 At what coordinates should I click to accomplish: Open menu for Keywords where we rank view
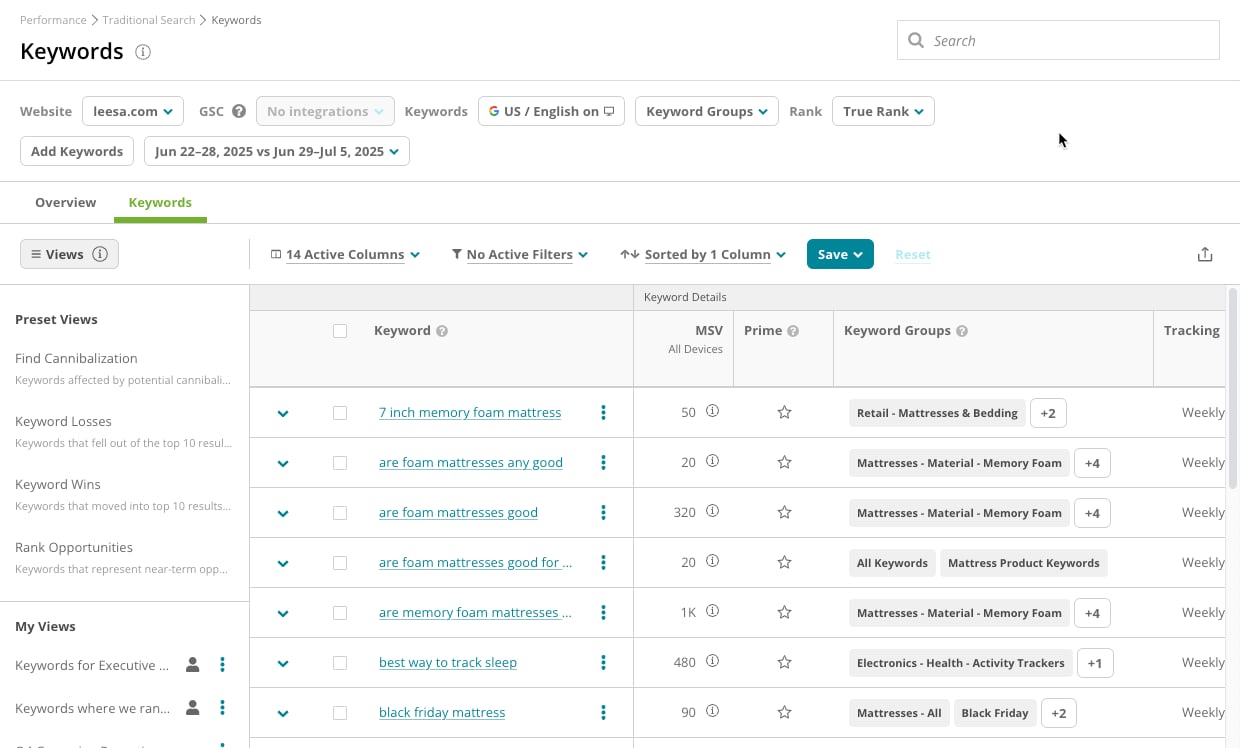(x=222, y=708)
